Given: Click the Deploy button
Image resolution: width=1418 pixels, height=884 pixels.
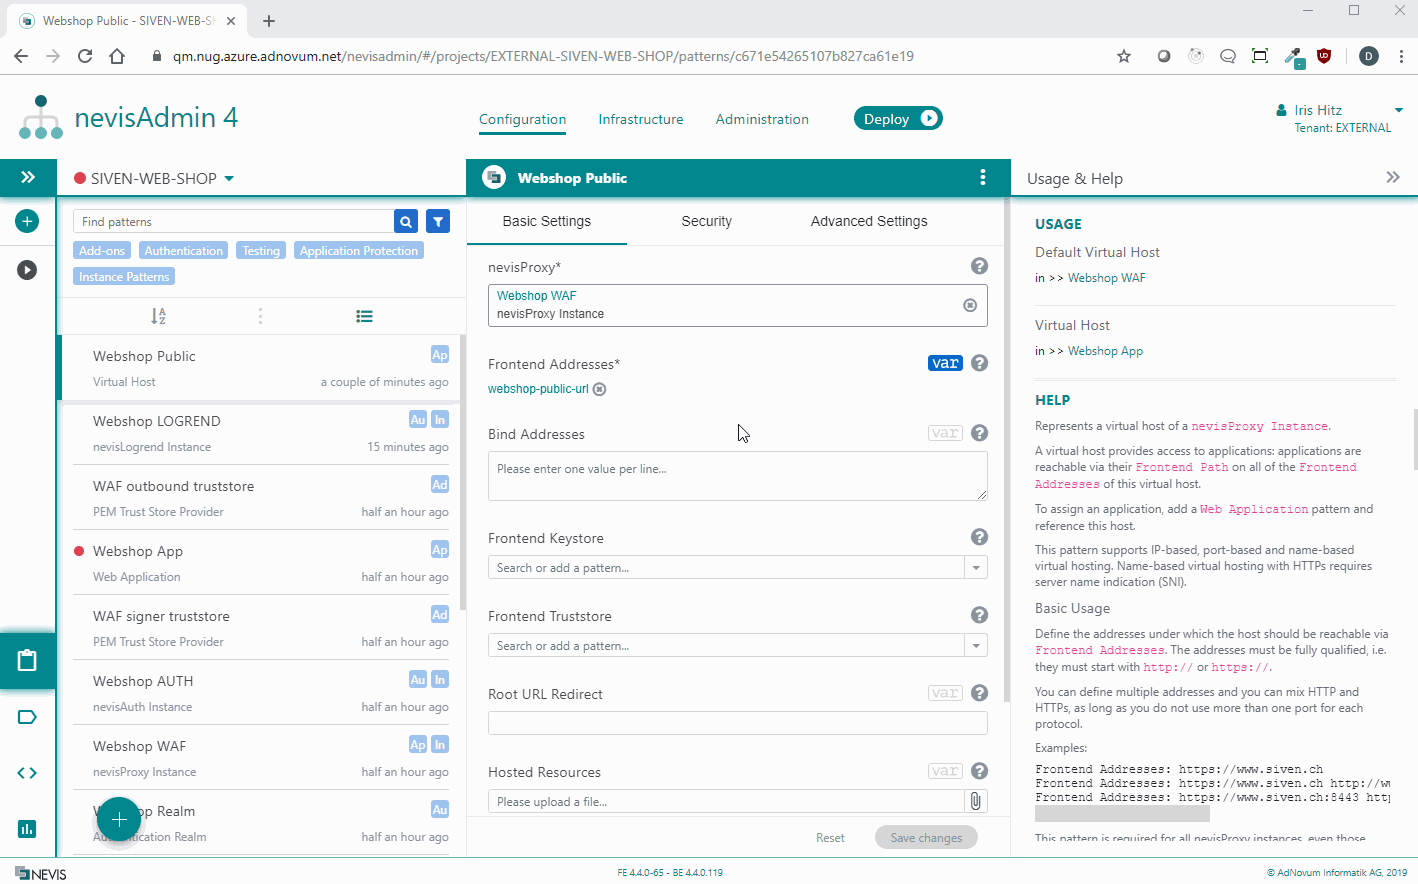Looking at the screenshot, I should pos(897,119).
